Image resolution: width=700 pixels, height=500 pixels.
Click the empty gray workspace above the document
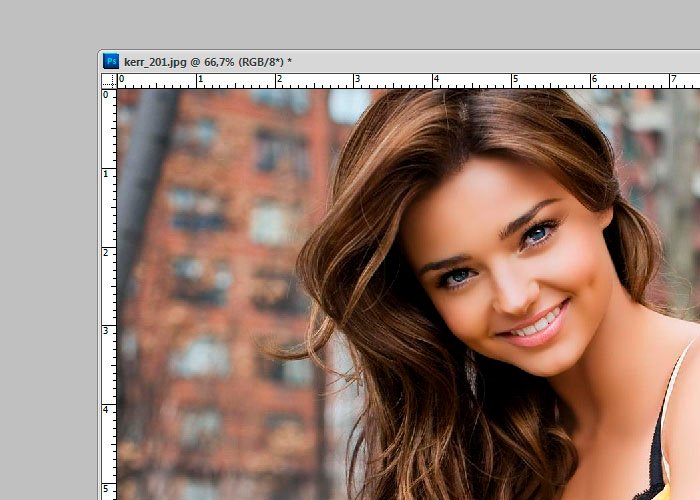[350, 25]
